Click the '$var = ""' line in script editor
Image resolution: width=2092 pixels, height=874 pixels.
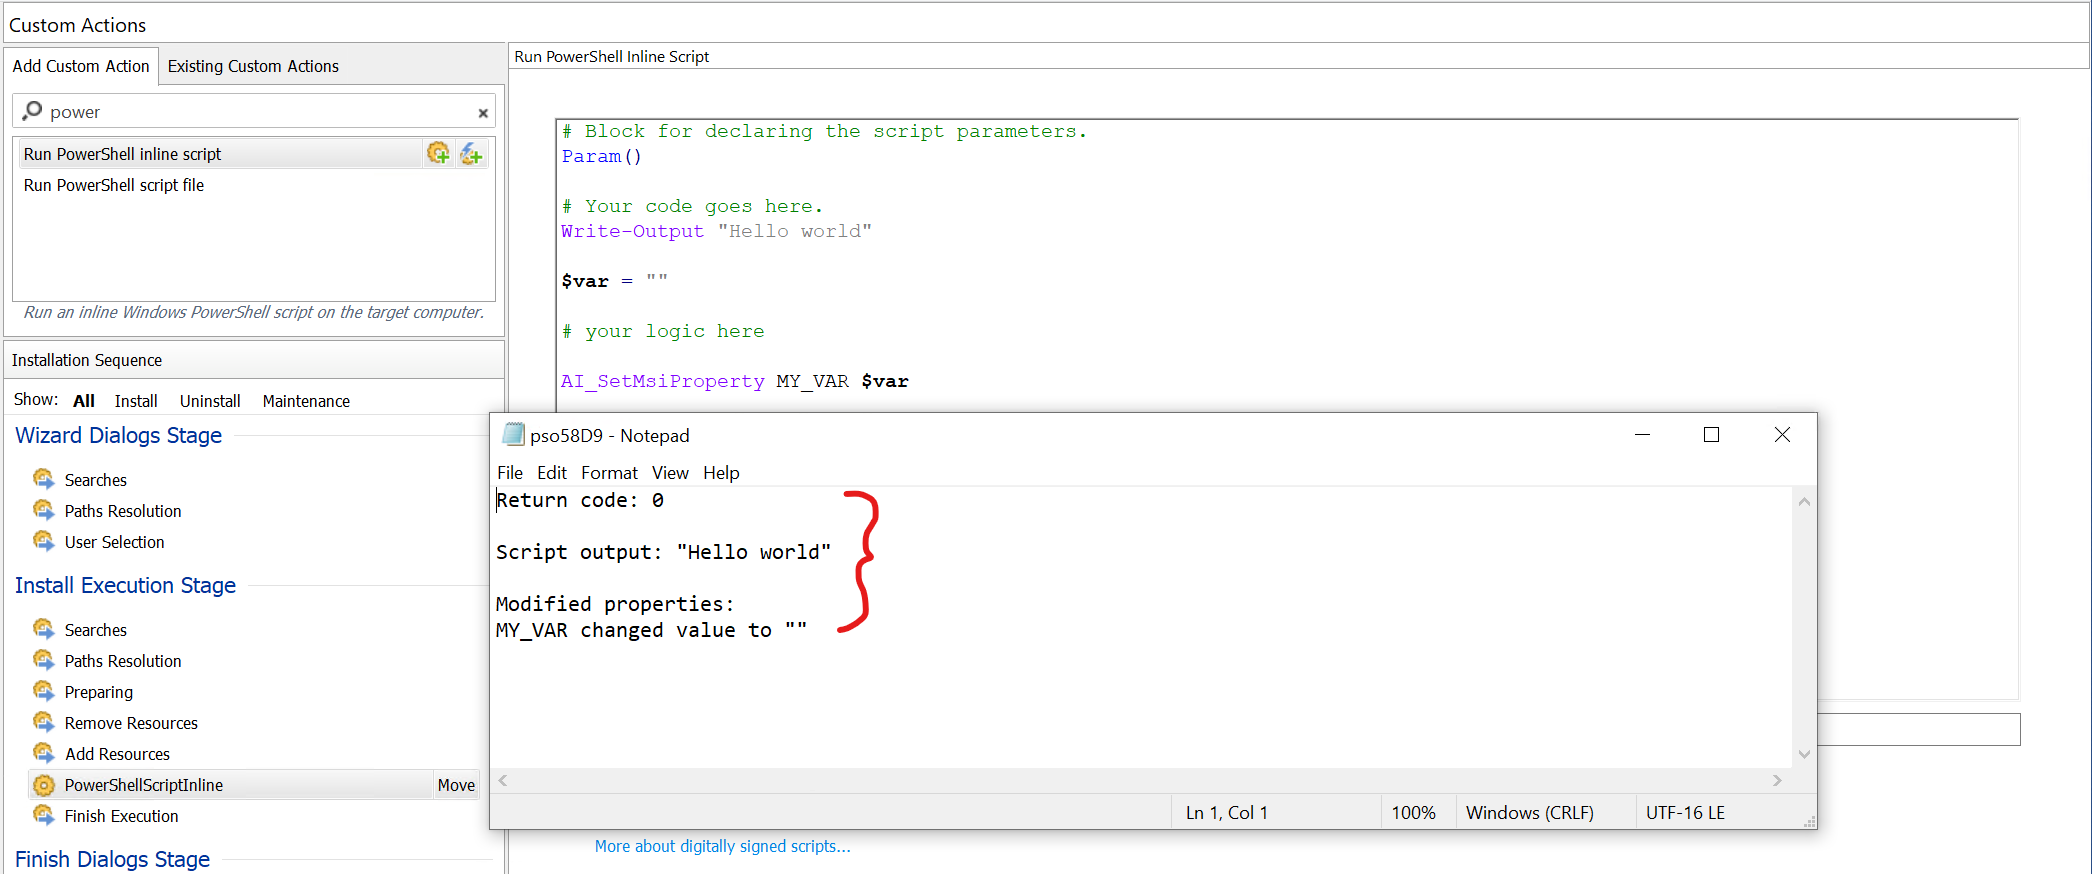pos(614,281)
